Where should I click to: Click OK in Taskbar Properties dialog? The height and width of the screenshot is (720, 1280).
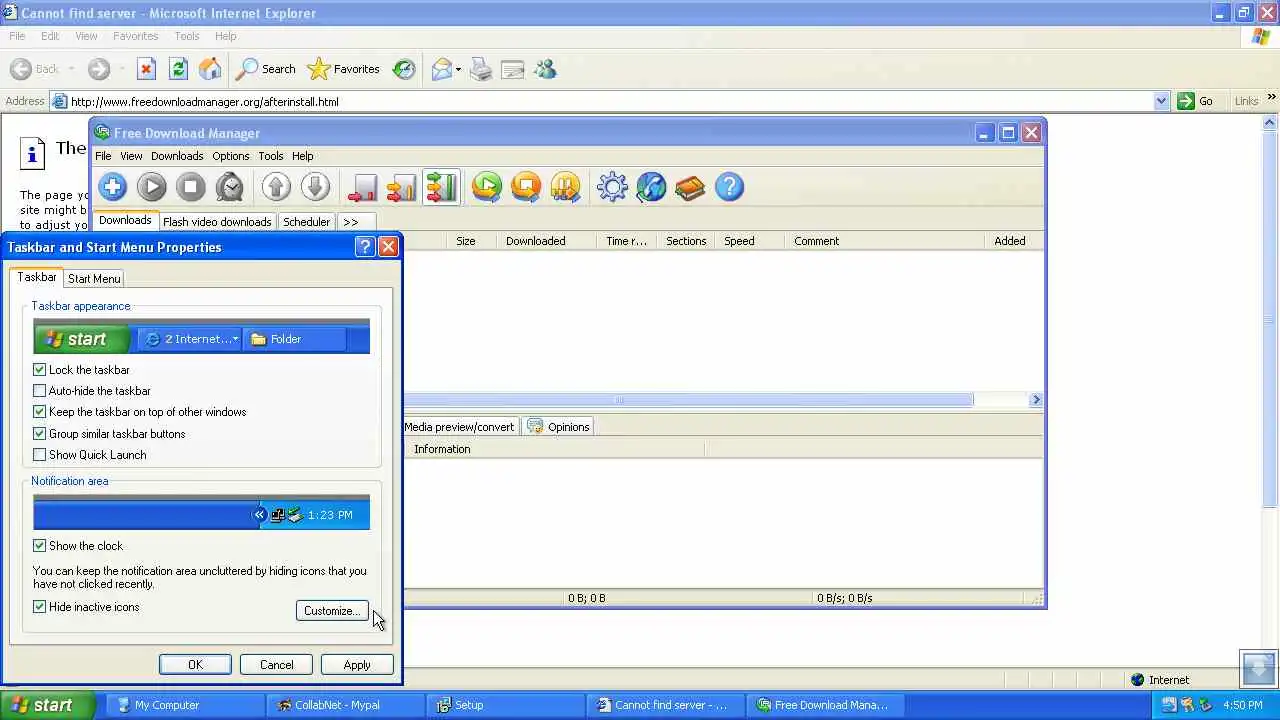195,665
